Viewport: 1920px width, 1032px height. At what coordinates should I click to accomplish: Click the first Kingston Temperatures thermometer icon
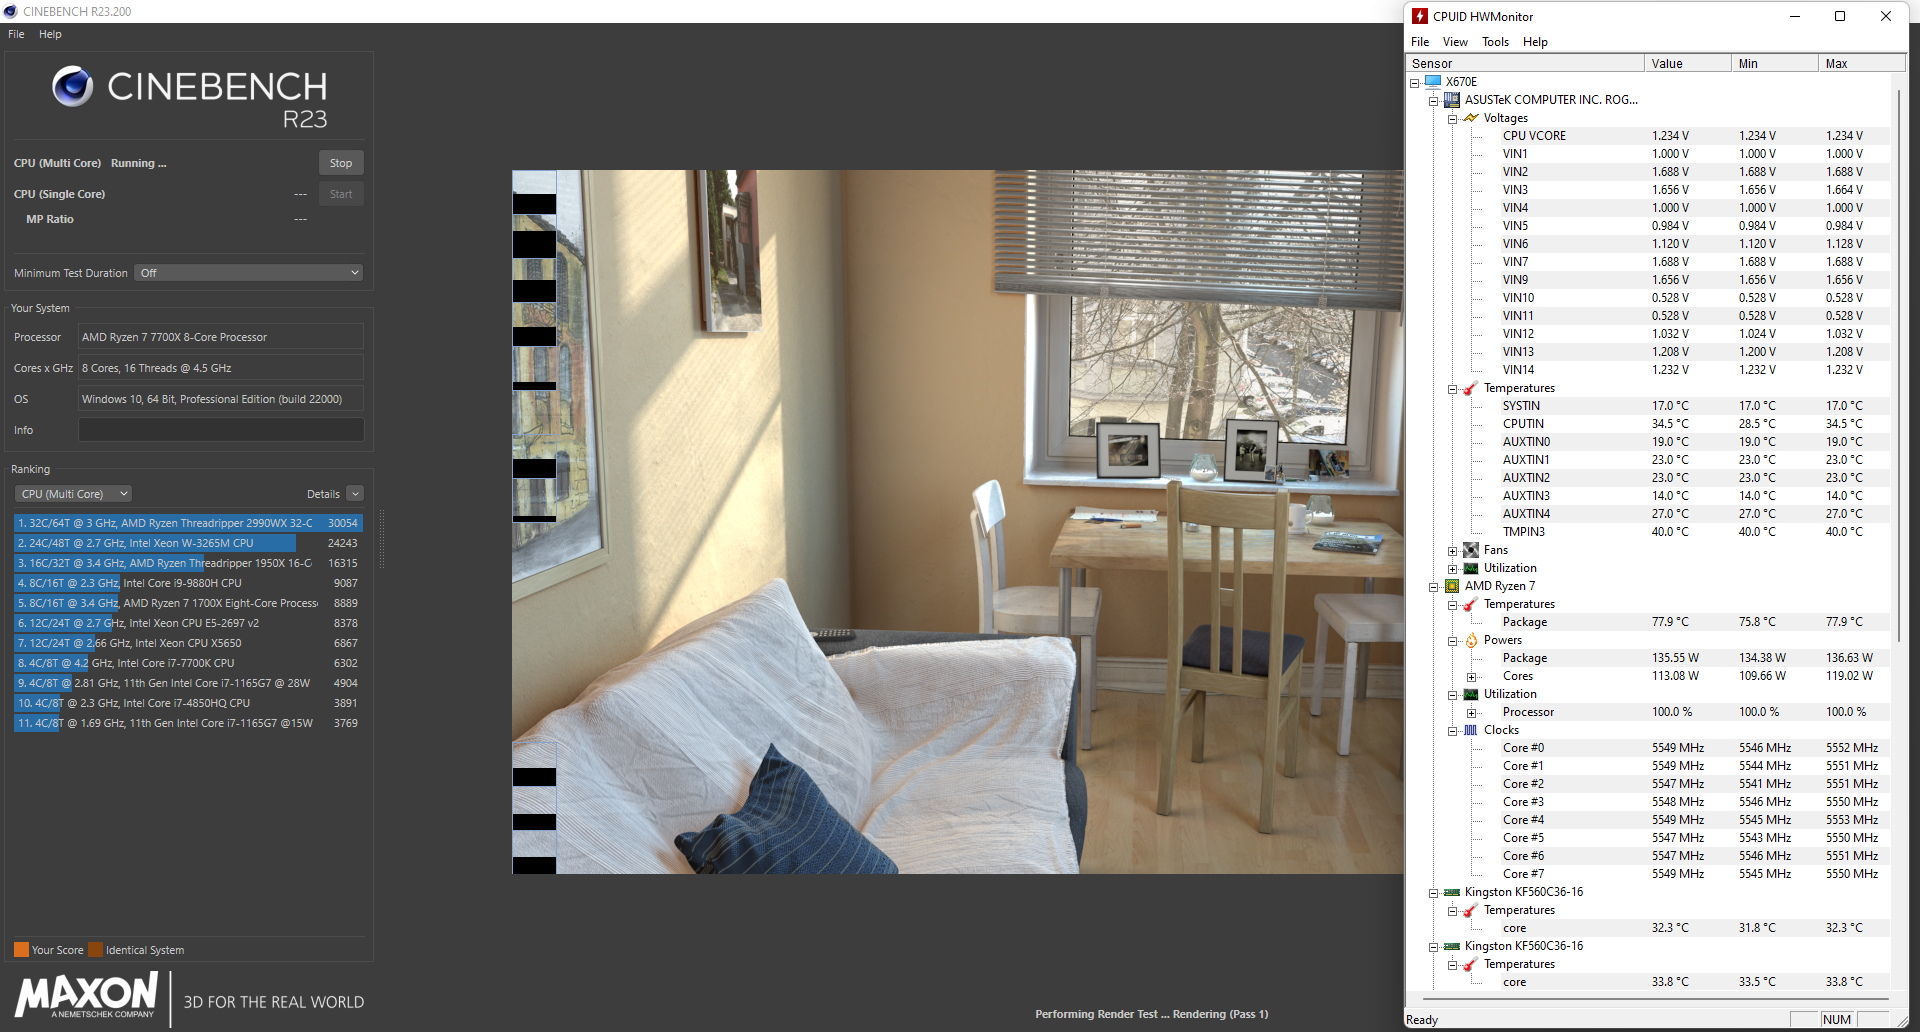point(1471,910)
